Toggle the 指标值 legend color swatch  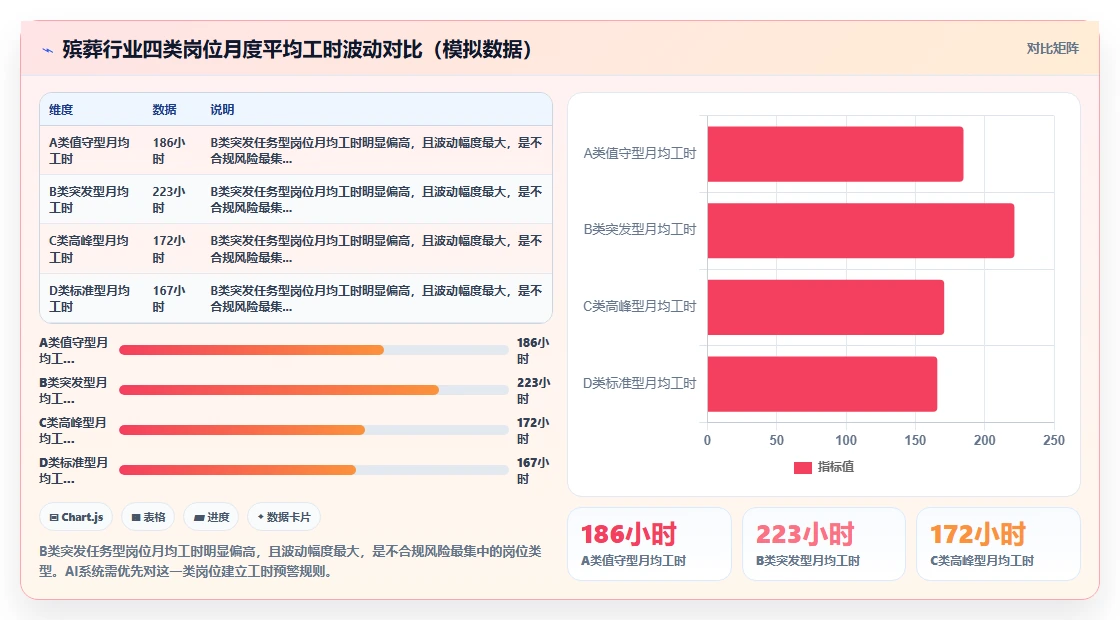tap(803, 467)
